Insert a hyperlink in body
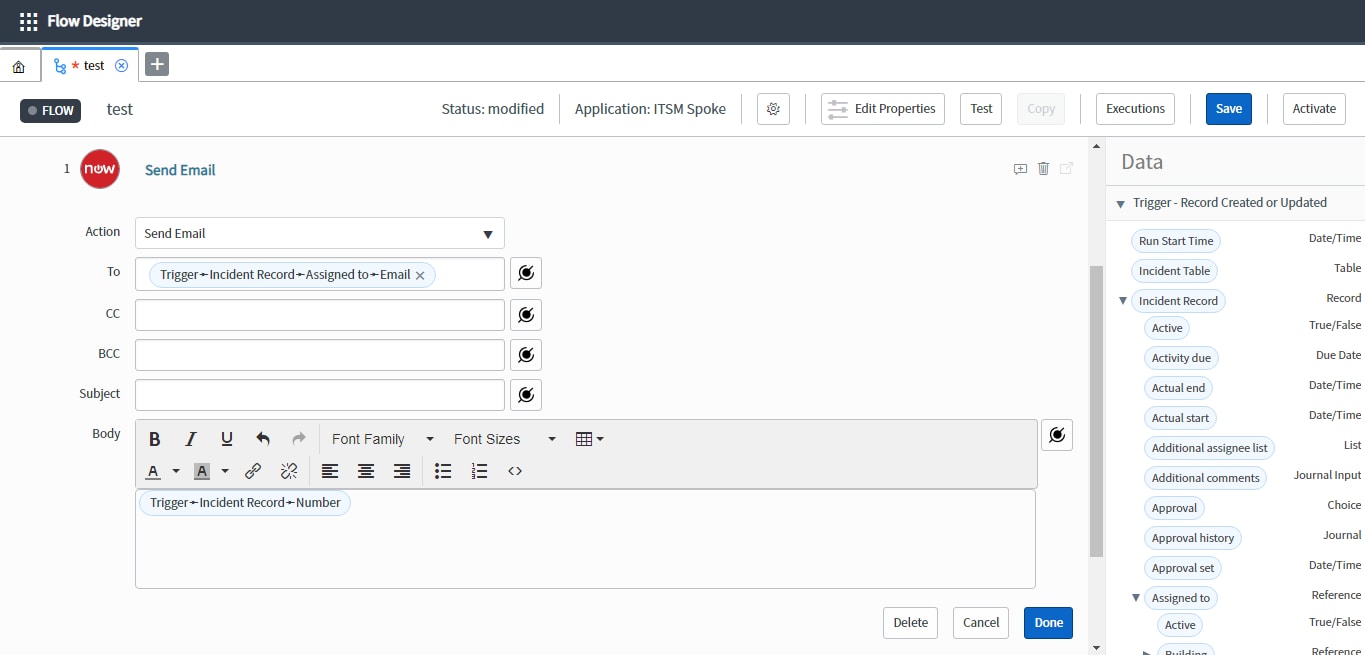The image size is (1365, 655). pyautogui.click(x=253, y=471)
